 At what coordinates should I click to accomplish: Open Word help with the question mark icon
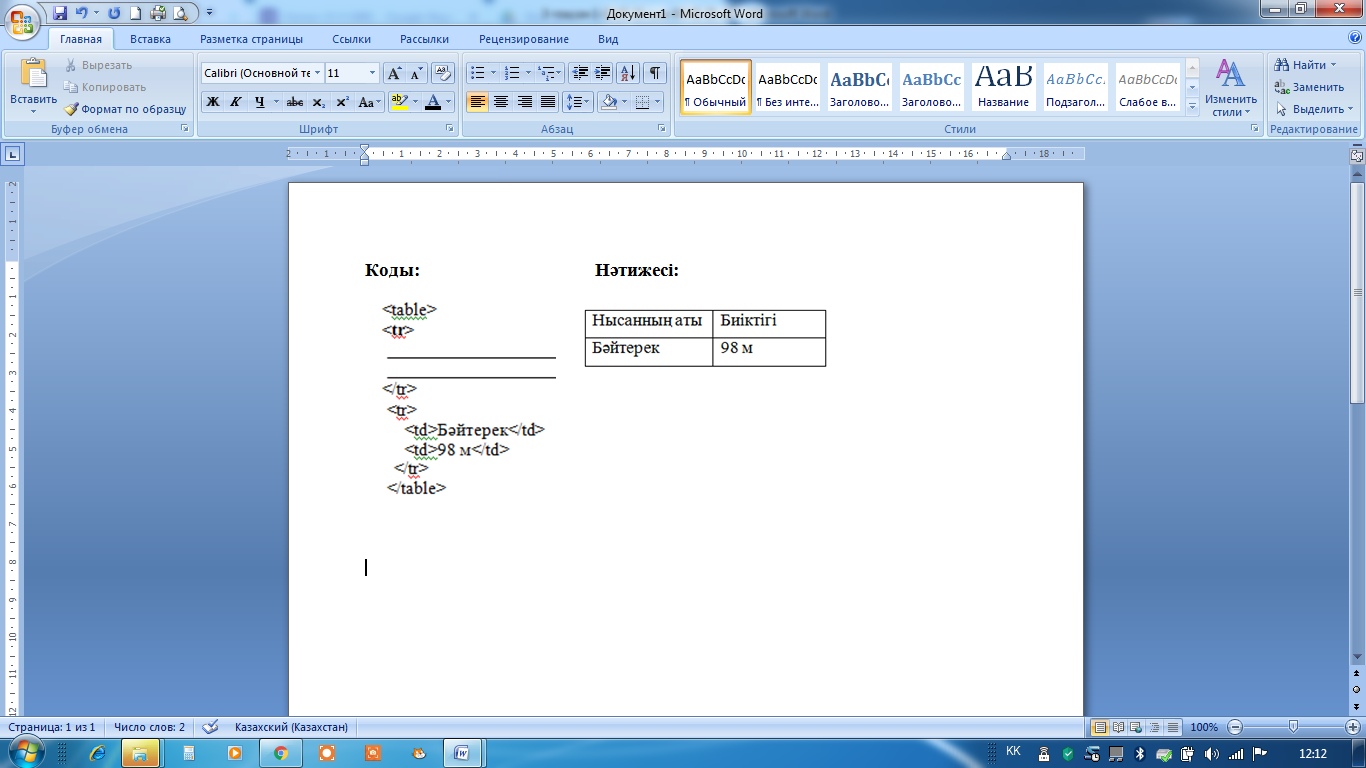[x=1353, y=39]
